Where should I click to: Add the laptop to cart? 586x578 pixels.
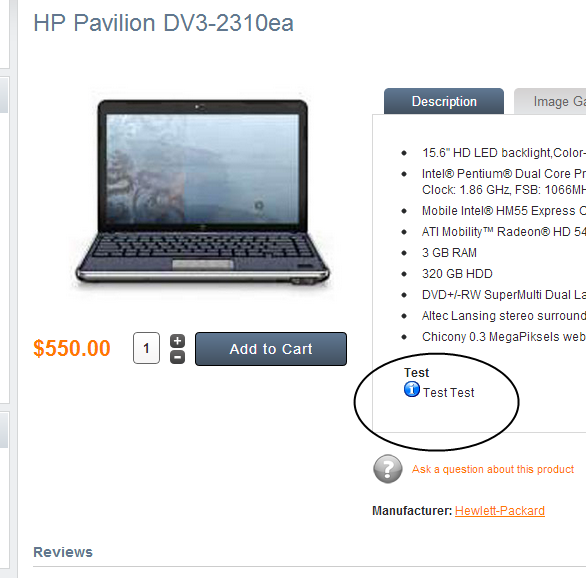point(271,349)
